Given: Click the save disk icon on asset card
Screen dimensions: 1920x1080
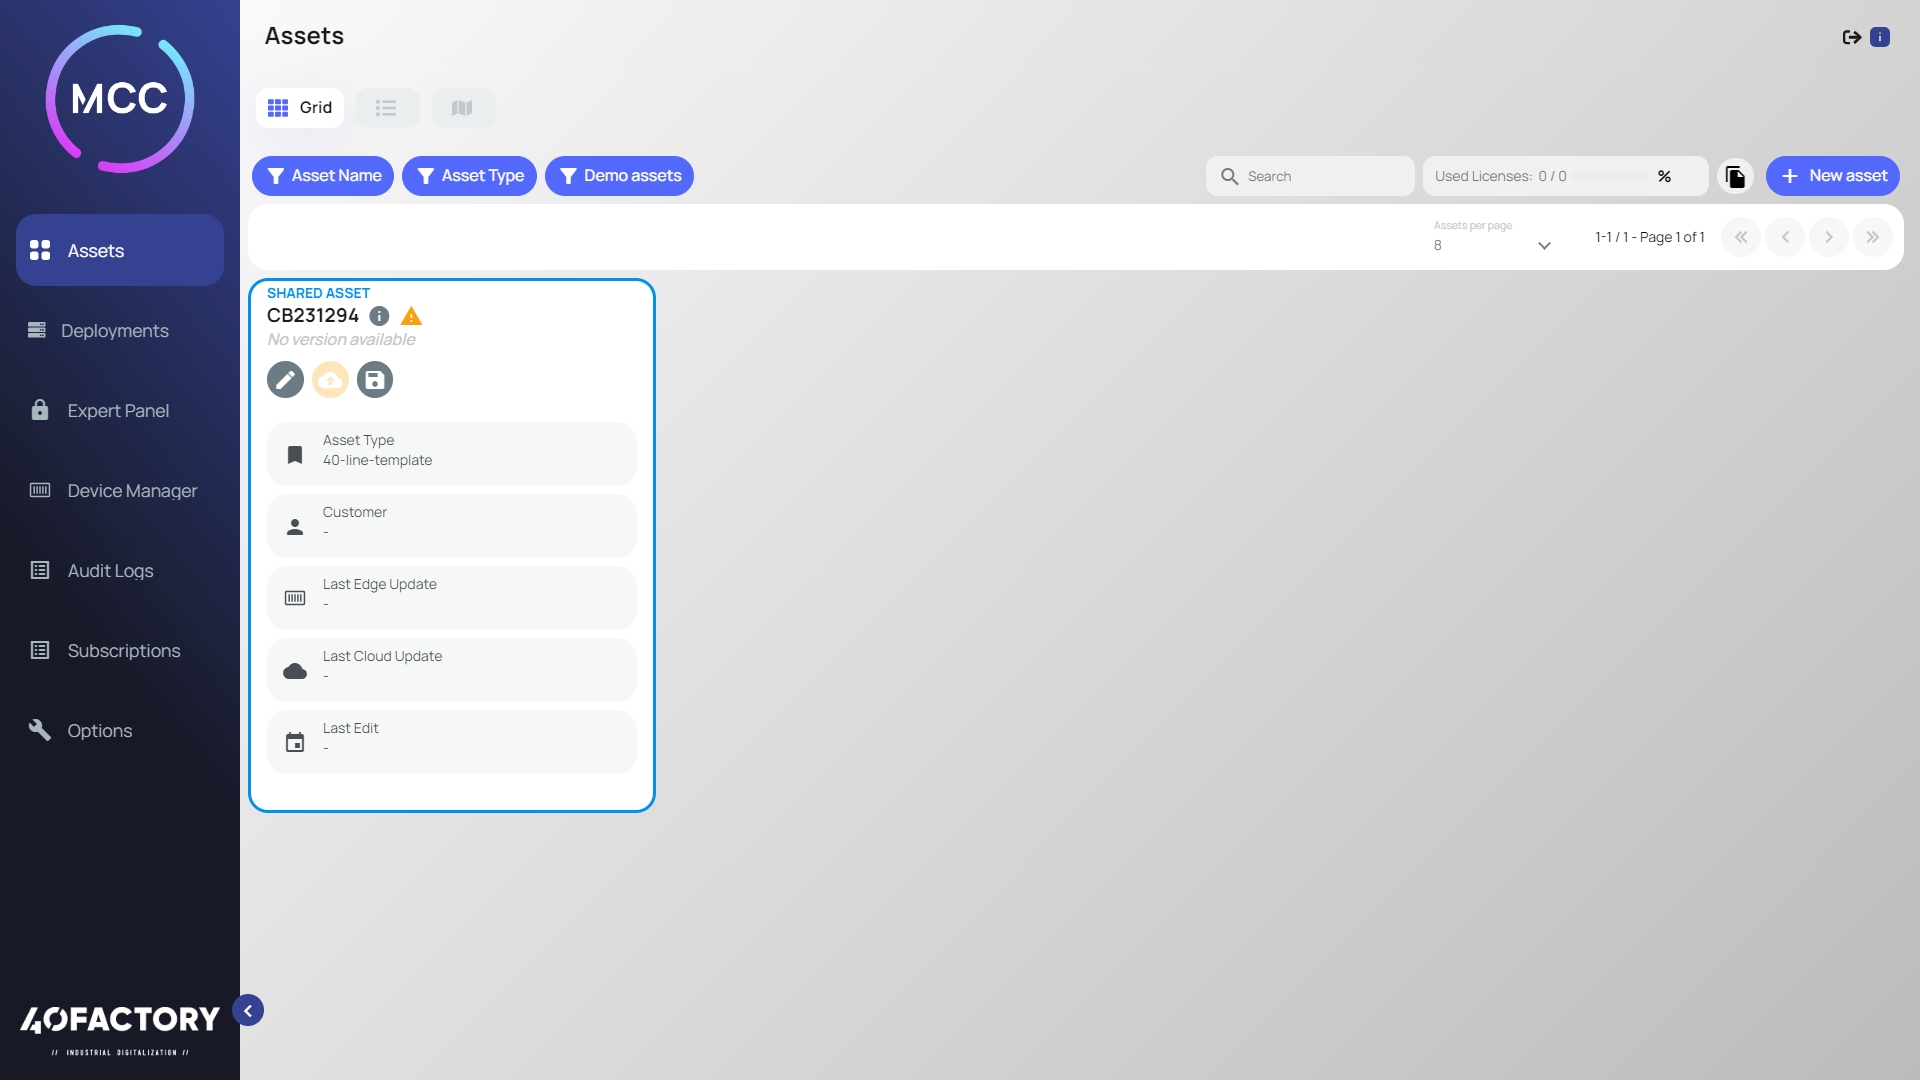Looking at the screenshot, I should pyautogui.click(x=375, y=380).
